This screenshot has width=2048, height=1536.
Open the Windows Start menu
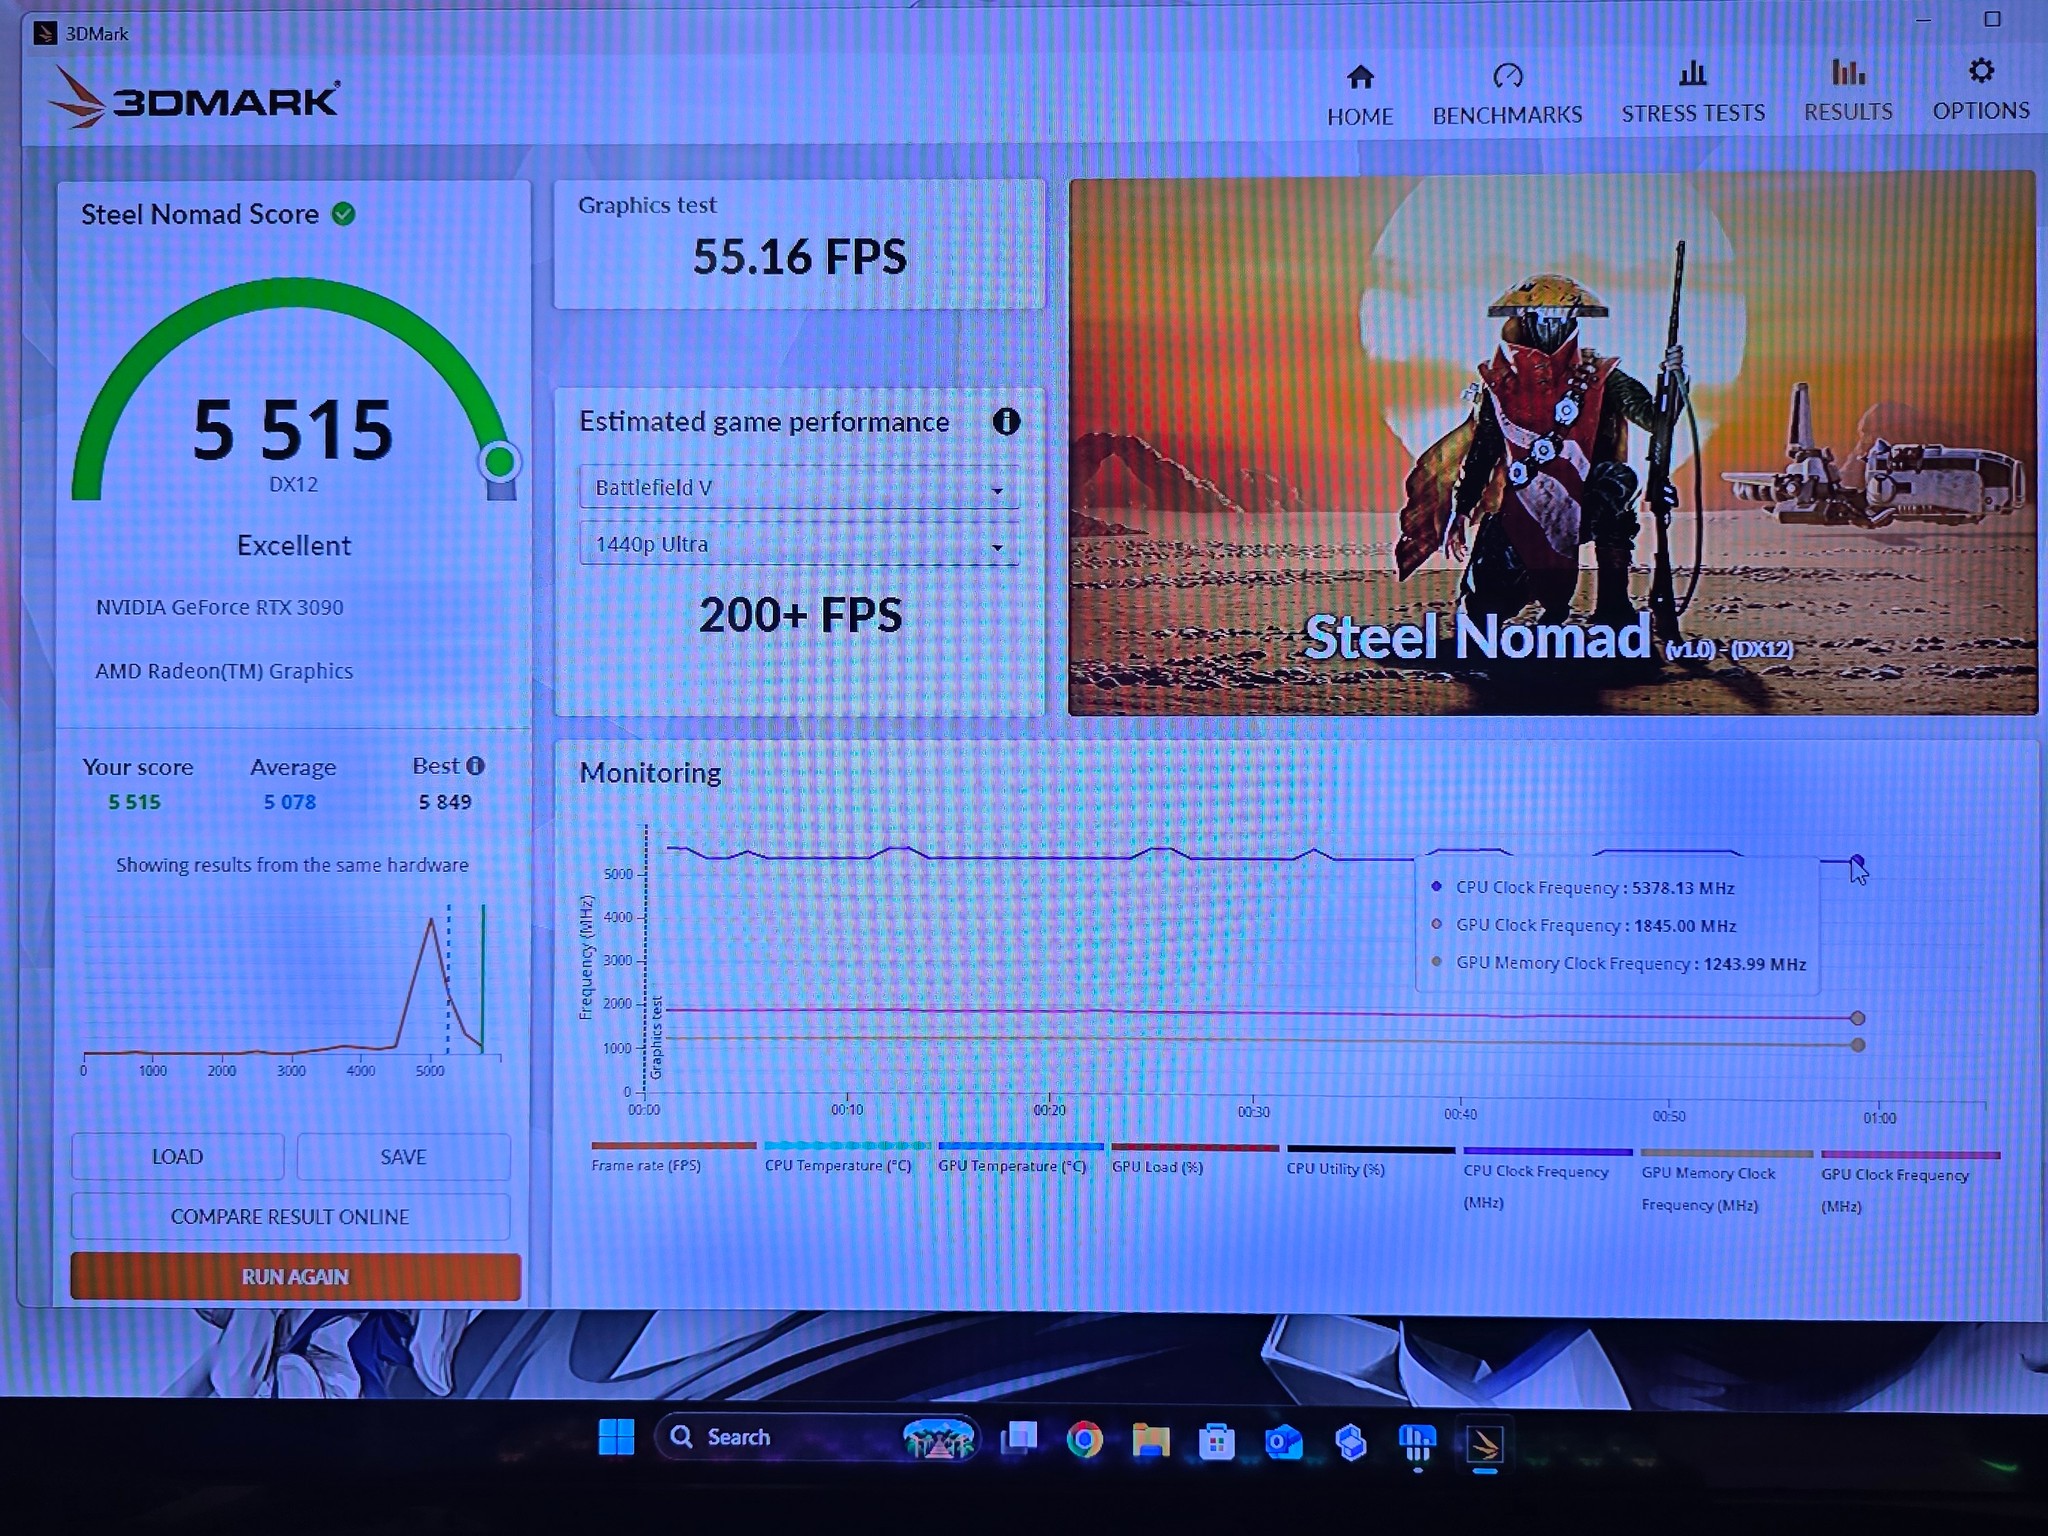[x=616, y=1437]
